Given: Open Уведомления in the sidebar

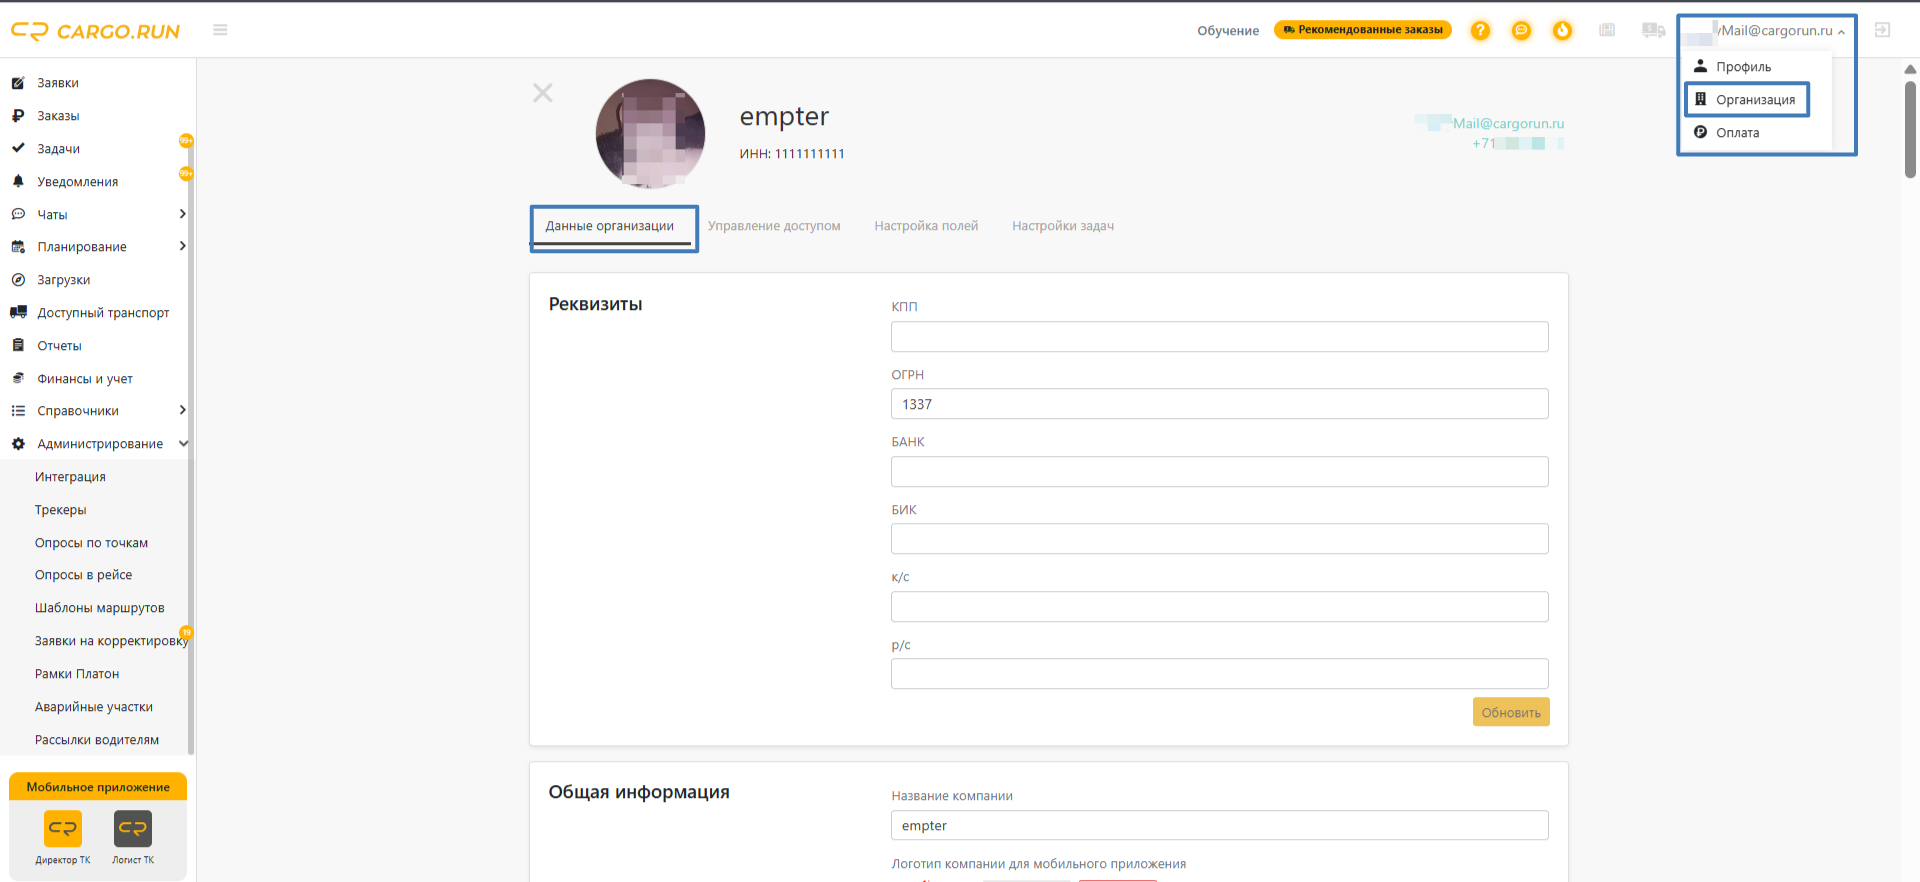Looking at the screenshot, I should pos(78,182).
